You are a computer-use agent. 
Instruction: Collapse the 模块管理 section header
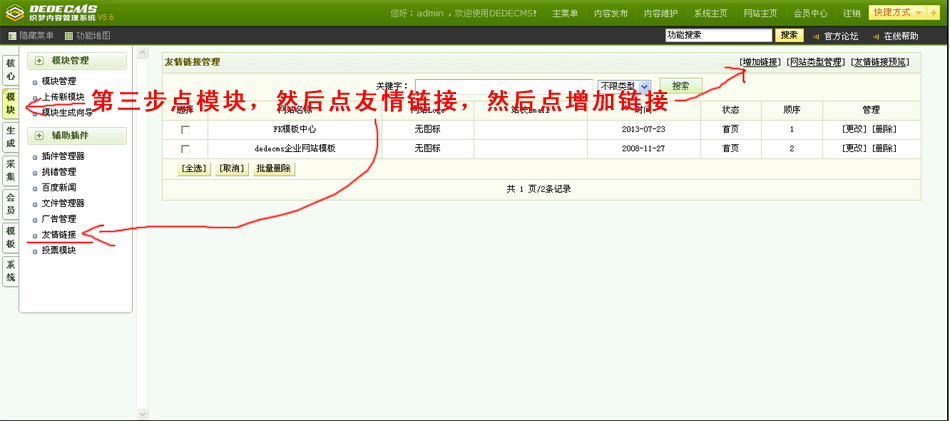tap(39, 61)
